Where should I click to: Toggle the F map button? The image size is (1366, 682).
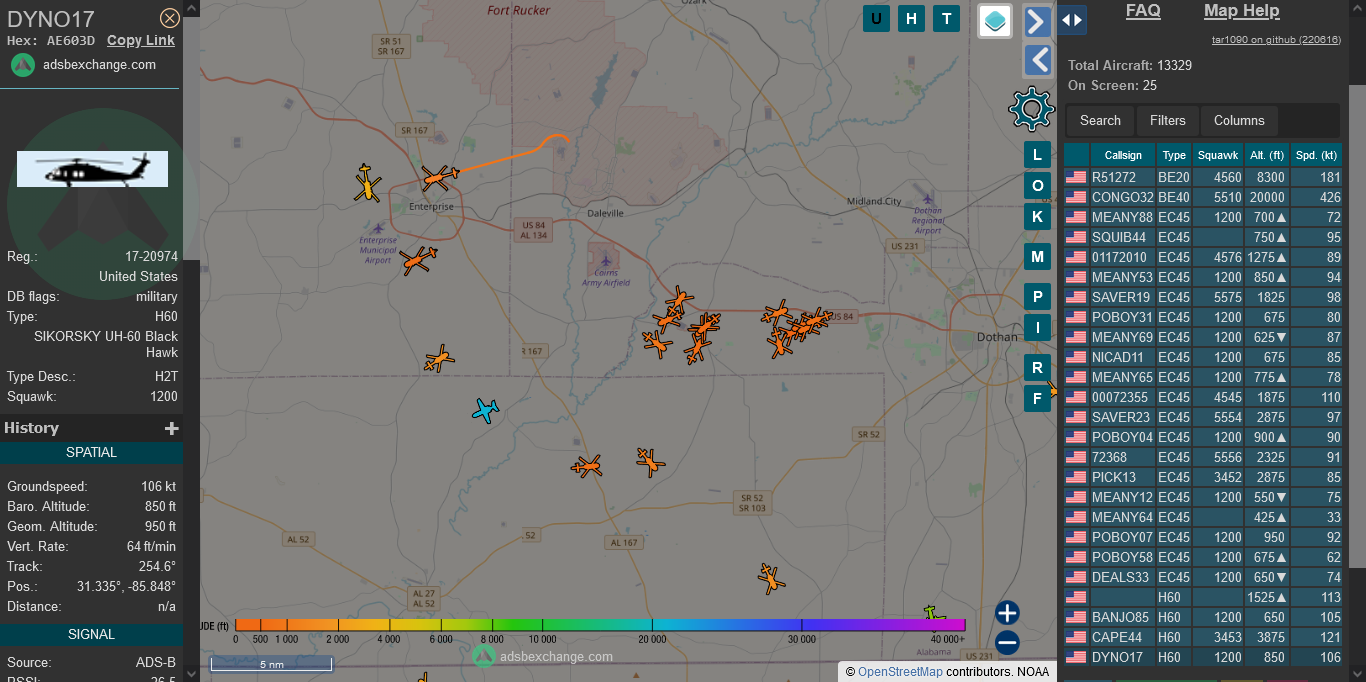[x=1038, y=399]
